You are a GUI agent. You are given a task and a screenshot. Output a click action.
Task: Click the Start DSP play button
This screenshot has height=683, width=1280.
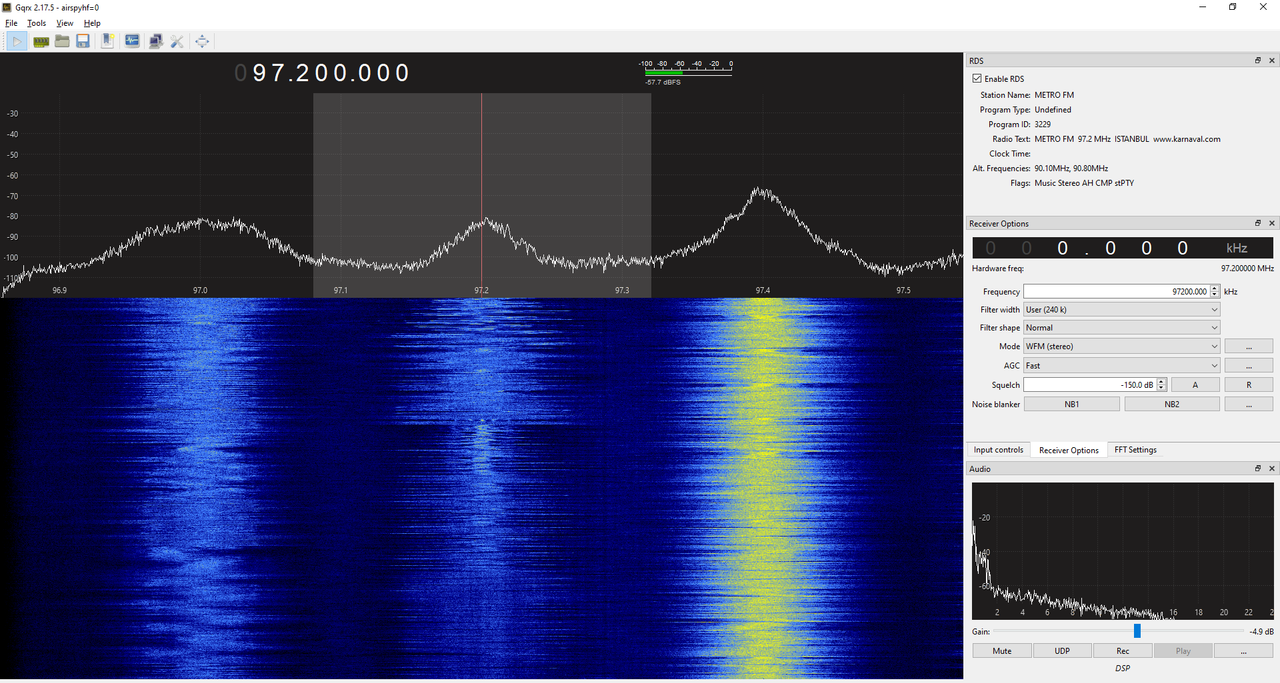click(18, 41)
